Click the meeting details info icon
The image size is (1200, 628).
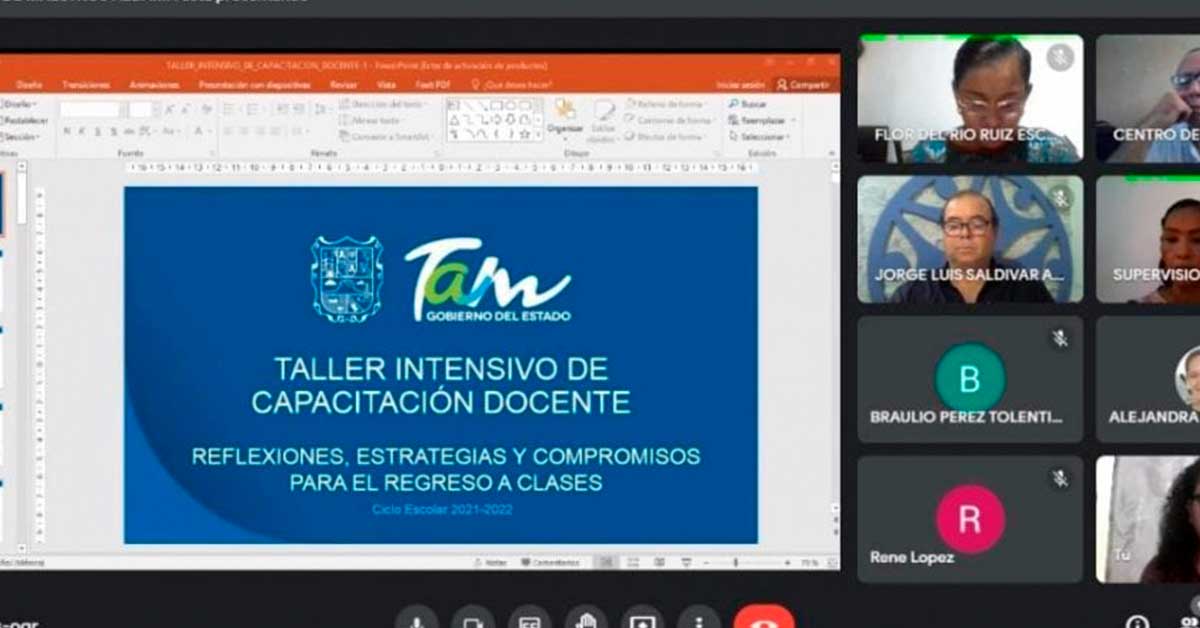[x=1137, y=622]
